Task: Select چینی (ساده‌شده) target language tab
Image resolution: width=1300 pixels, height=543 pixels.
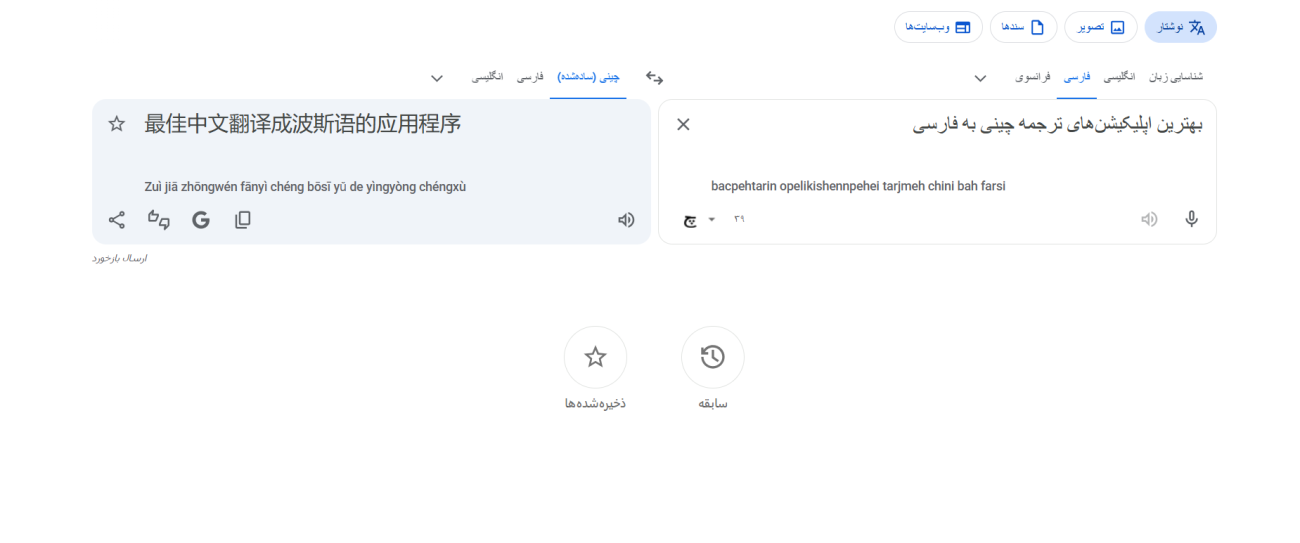Action: [588, 77]
